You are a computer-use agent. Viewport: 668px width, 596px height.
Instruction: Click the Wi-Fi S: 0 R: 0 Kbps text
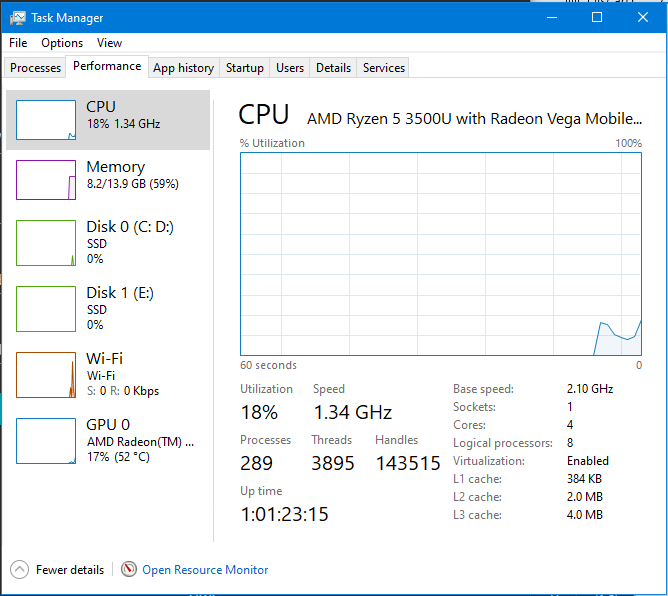123,391
